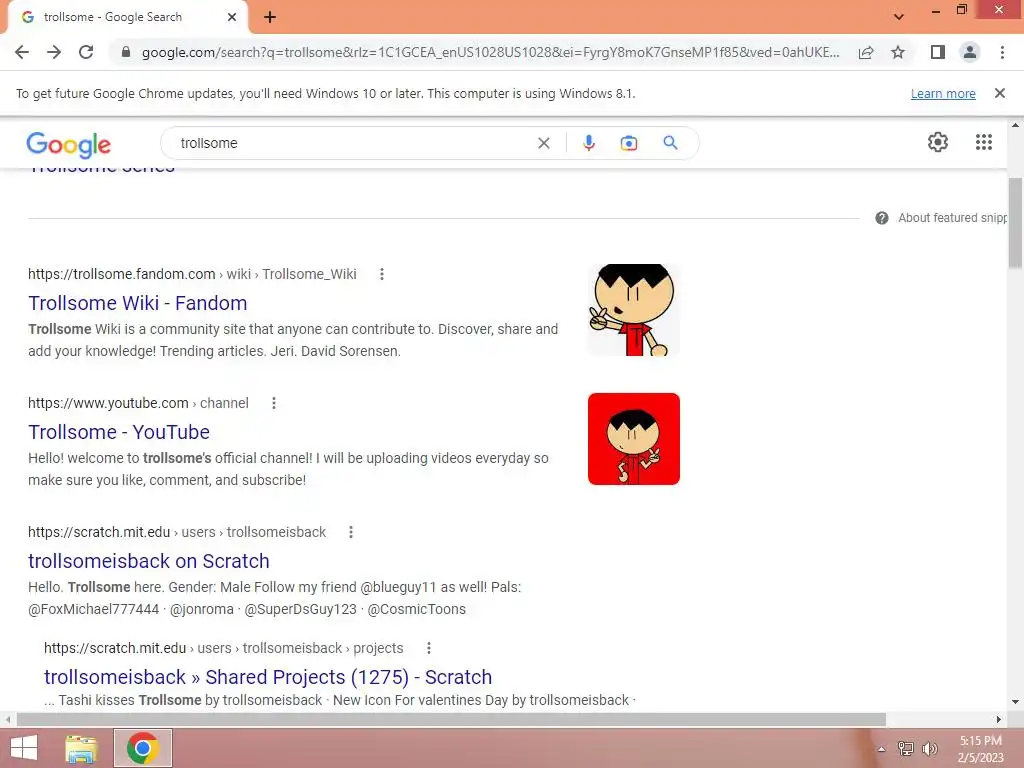Image resolution: width=1024 pixels, height=768 pixels.
Task: Click the www.youtube.com channel URL text
Action: pos(138,404)
